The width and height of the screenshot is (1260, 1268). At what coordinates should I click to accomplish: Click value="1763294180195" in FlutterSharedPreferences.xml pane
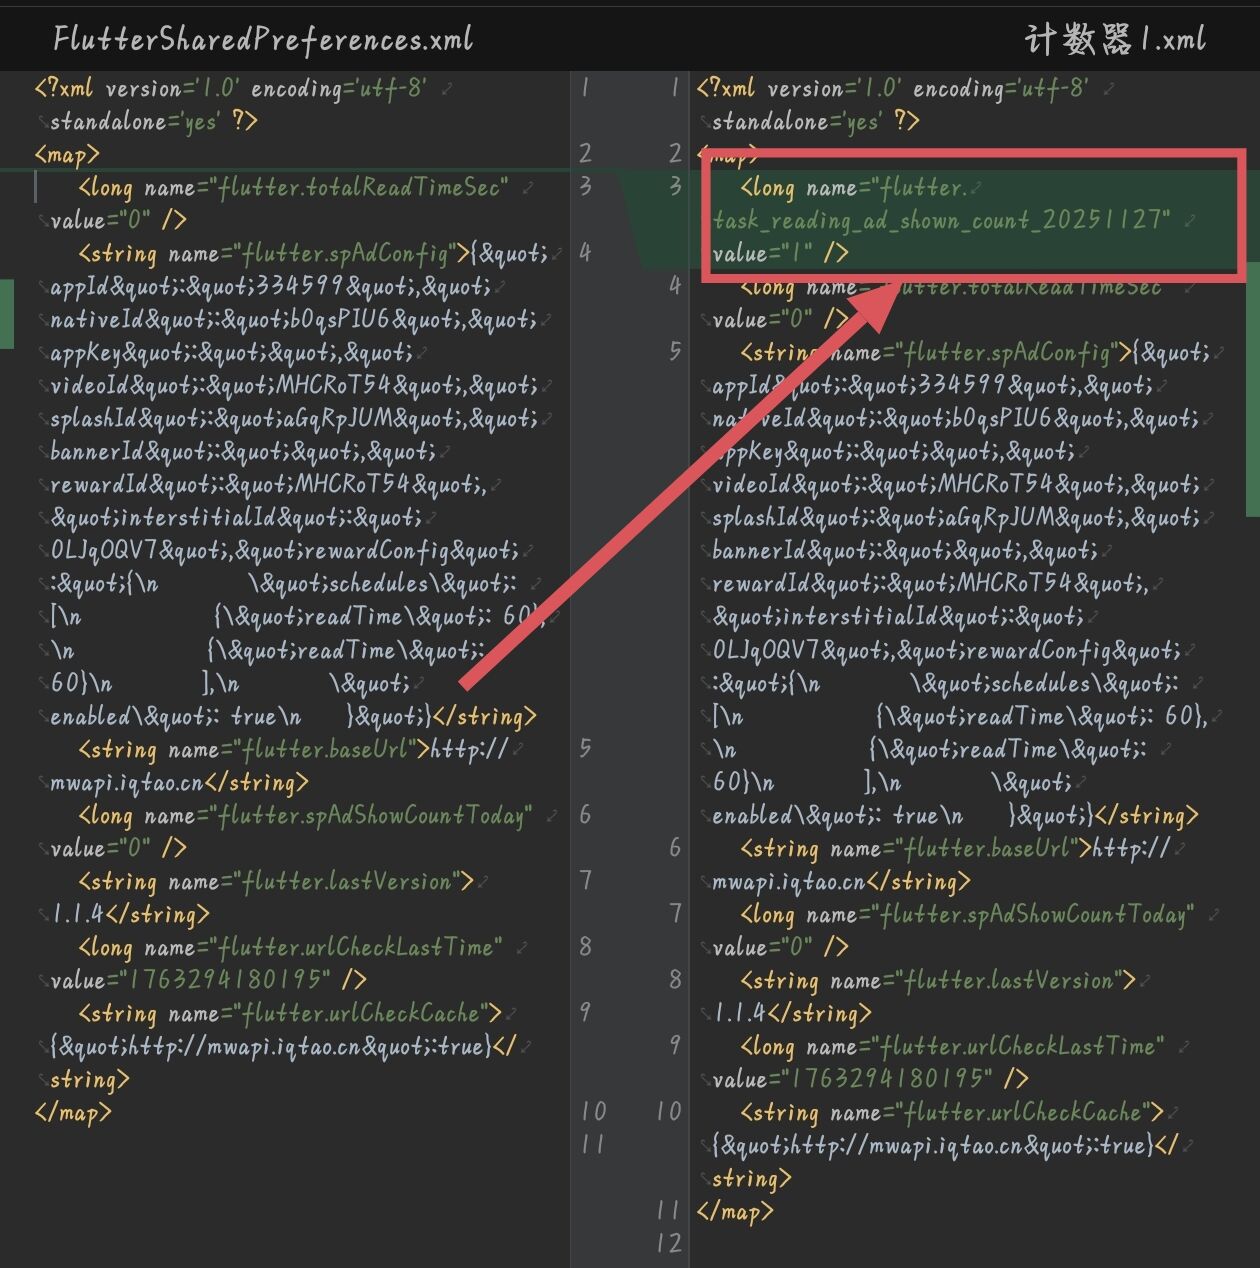tap(190, 980)
